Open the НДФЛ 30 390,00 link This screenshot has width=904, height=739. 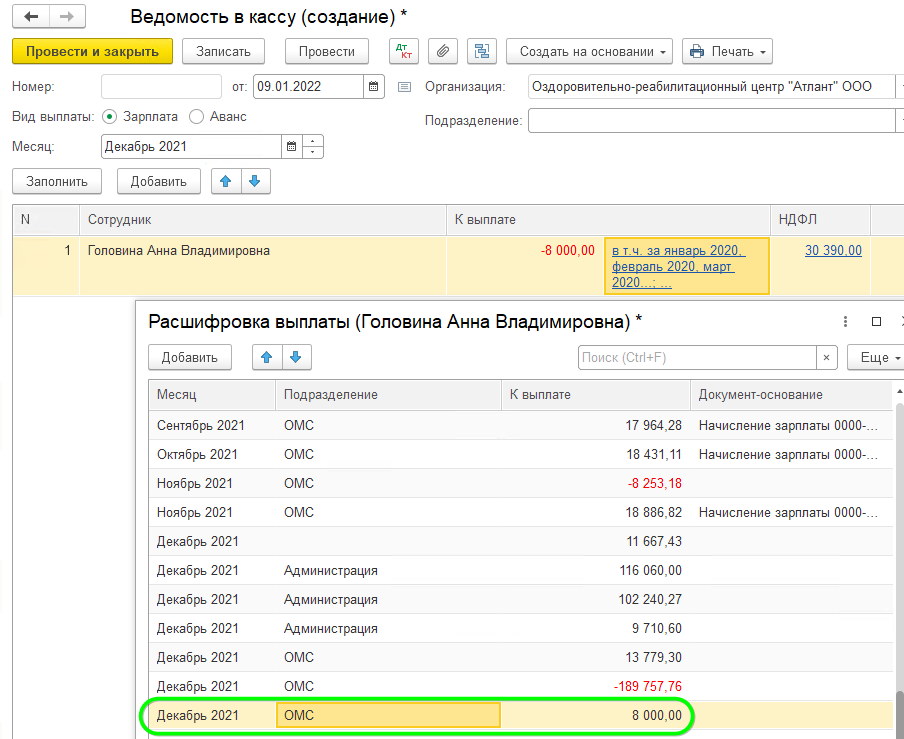point(832,251)
